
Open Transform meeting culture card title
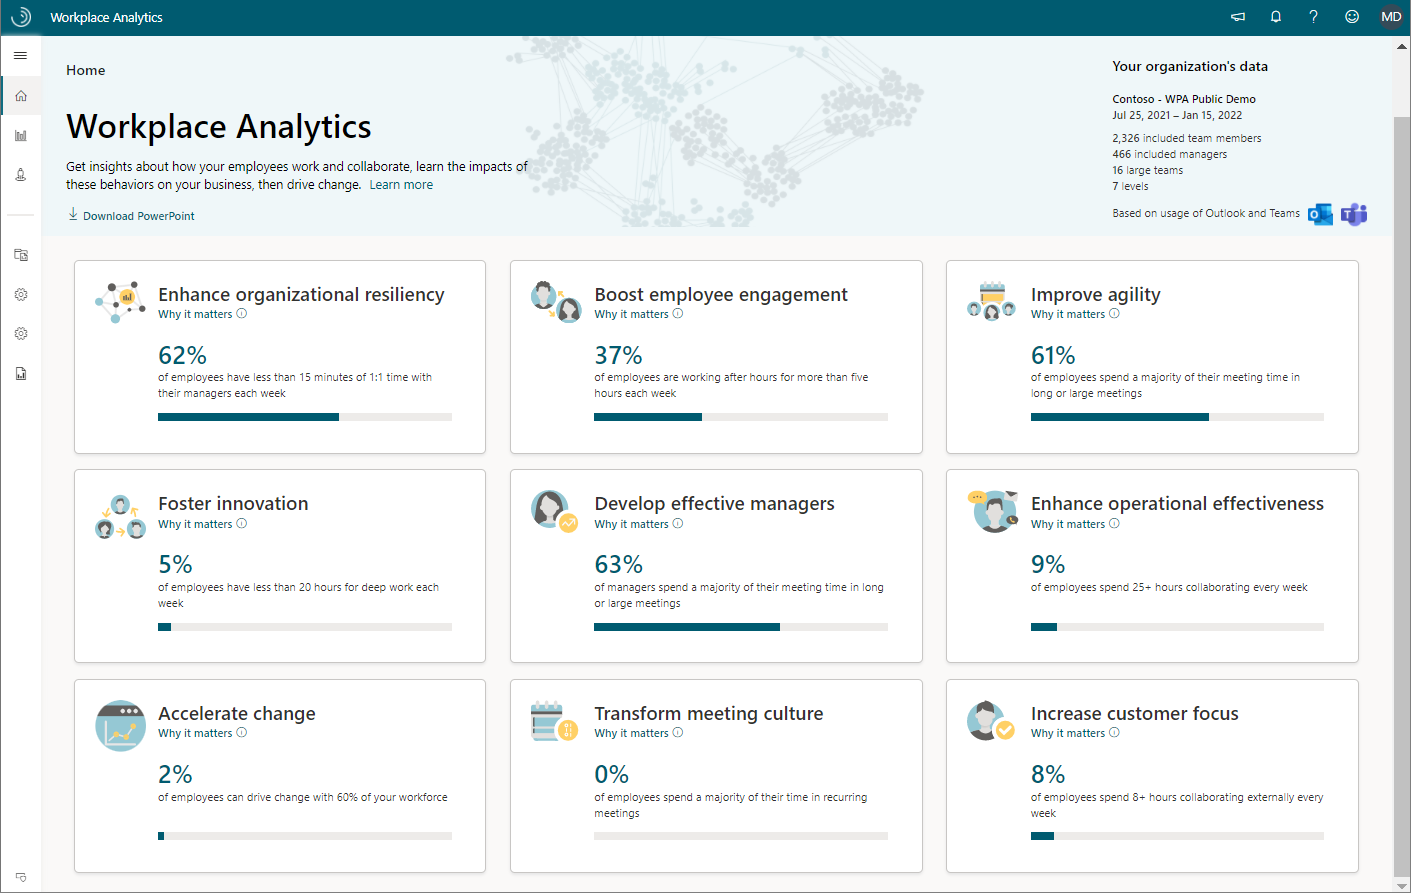click(709, 713)
